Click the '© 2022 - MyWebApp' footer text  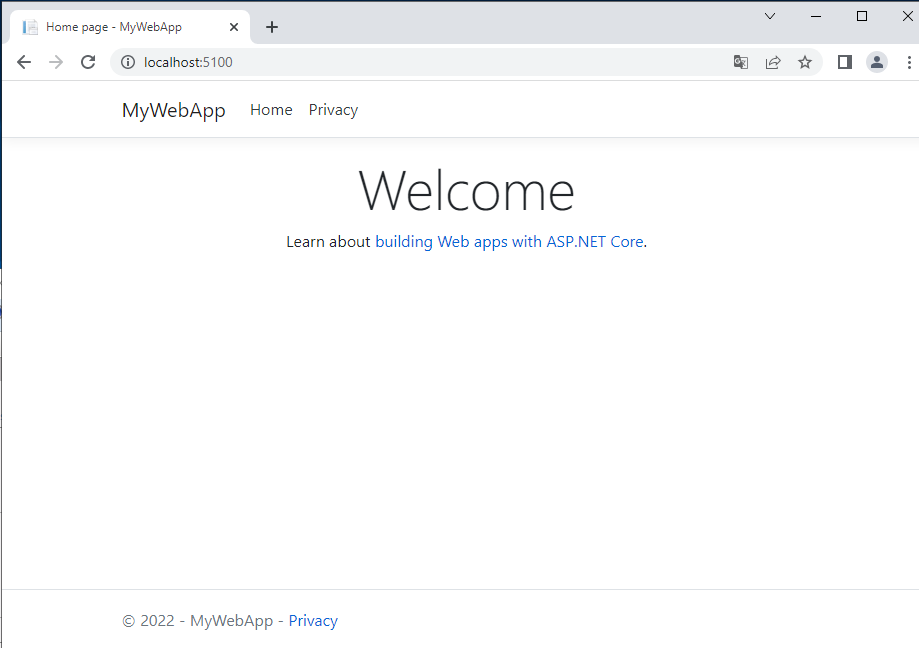[198, 620]
